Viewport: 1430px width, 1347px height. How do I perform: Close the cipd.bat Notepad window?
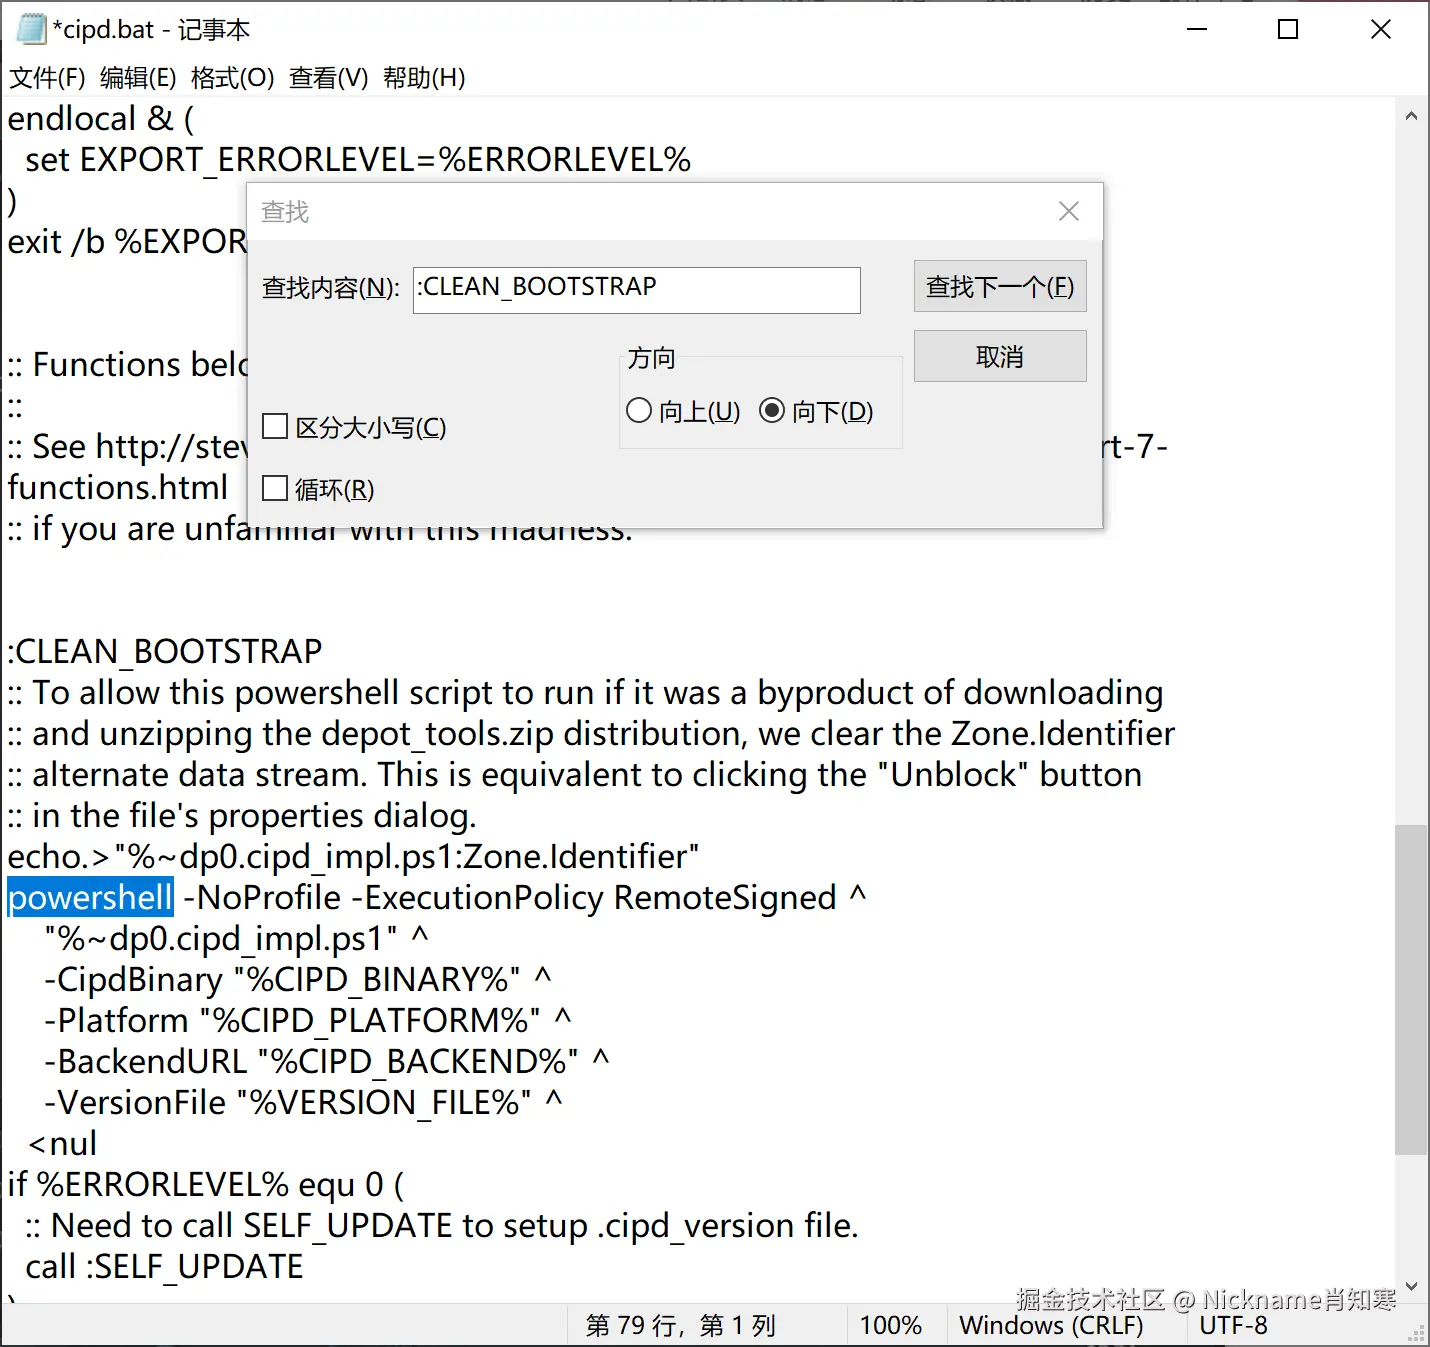click(x=1381, y=29)
